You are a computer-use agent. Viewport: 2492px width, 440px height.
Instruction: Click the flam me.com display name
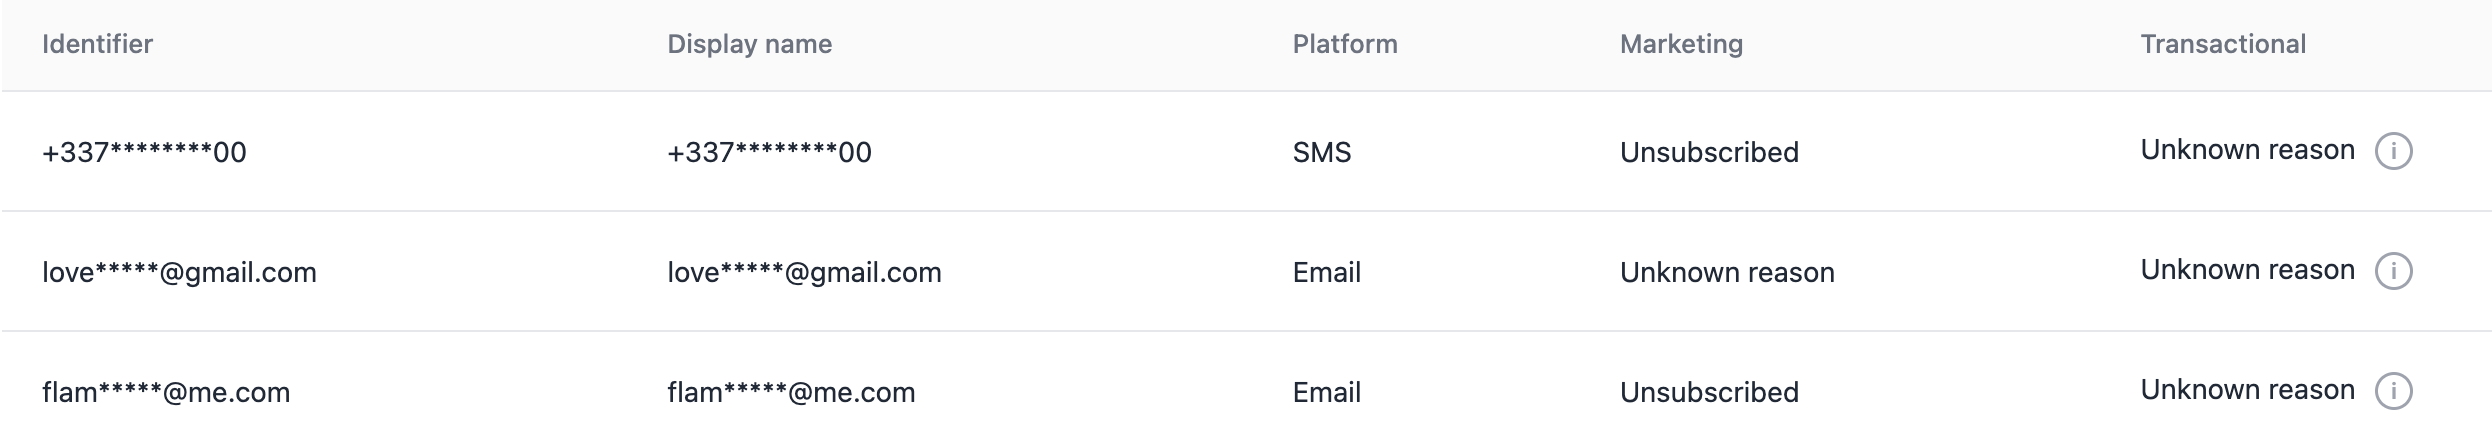click(791, 392)
